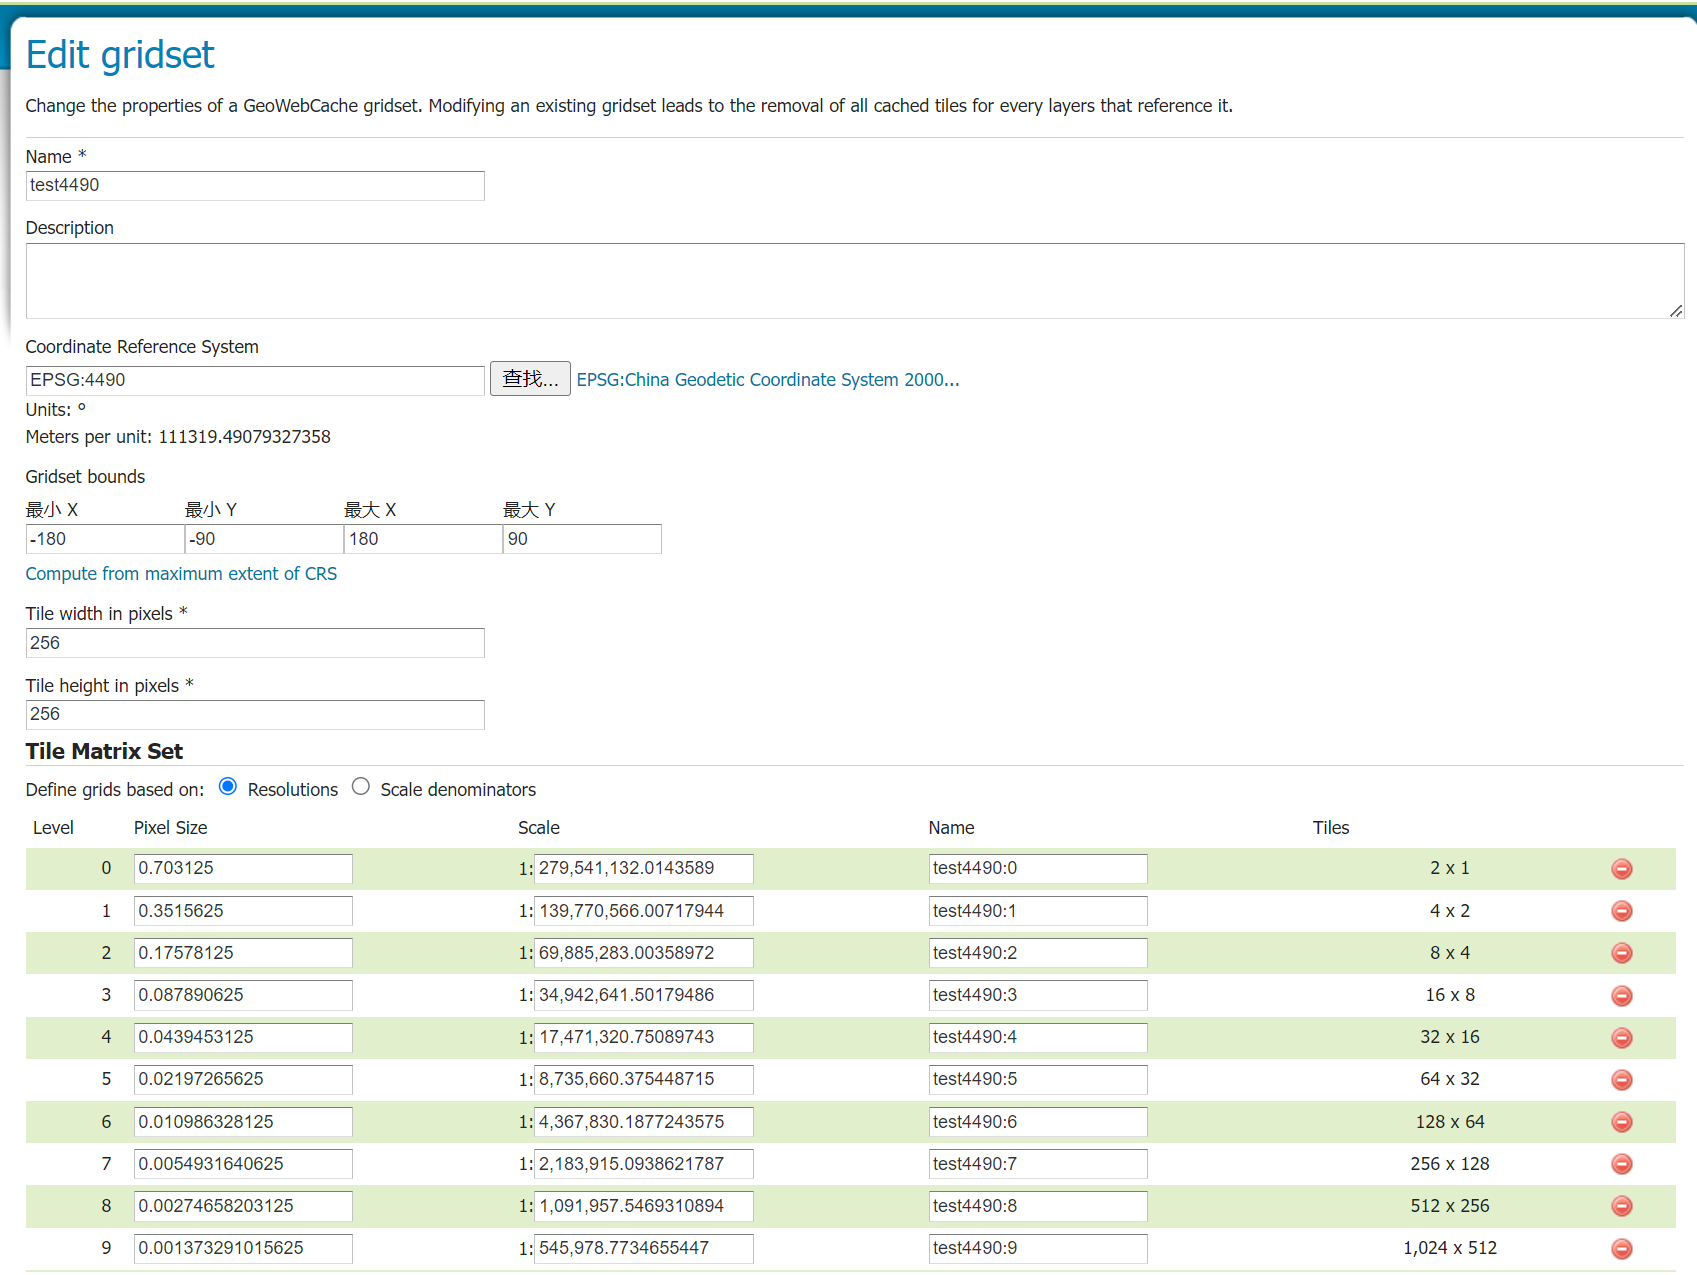This screenshot has width=1697, height=1275.
Task: Focus the Name field containing test4490
Action: click(x=255, y=186)
